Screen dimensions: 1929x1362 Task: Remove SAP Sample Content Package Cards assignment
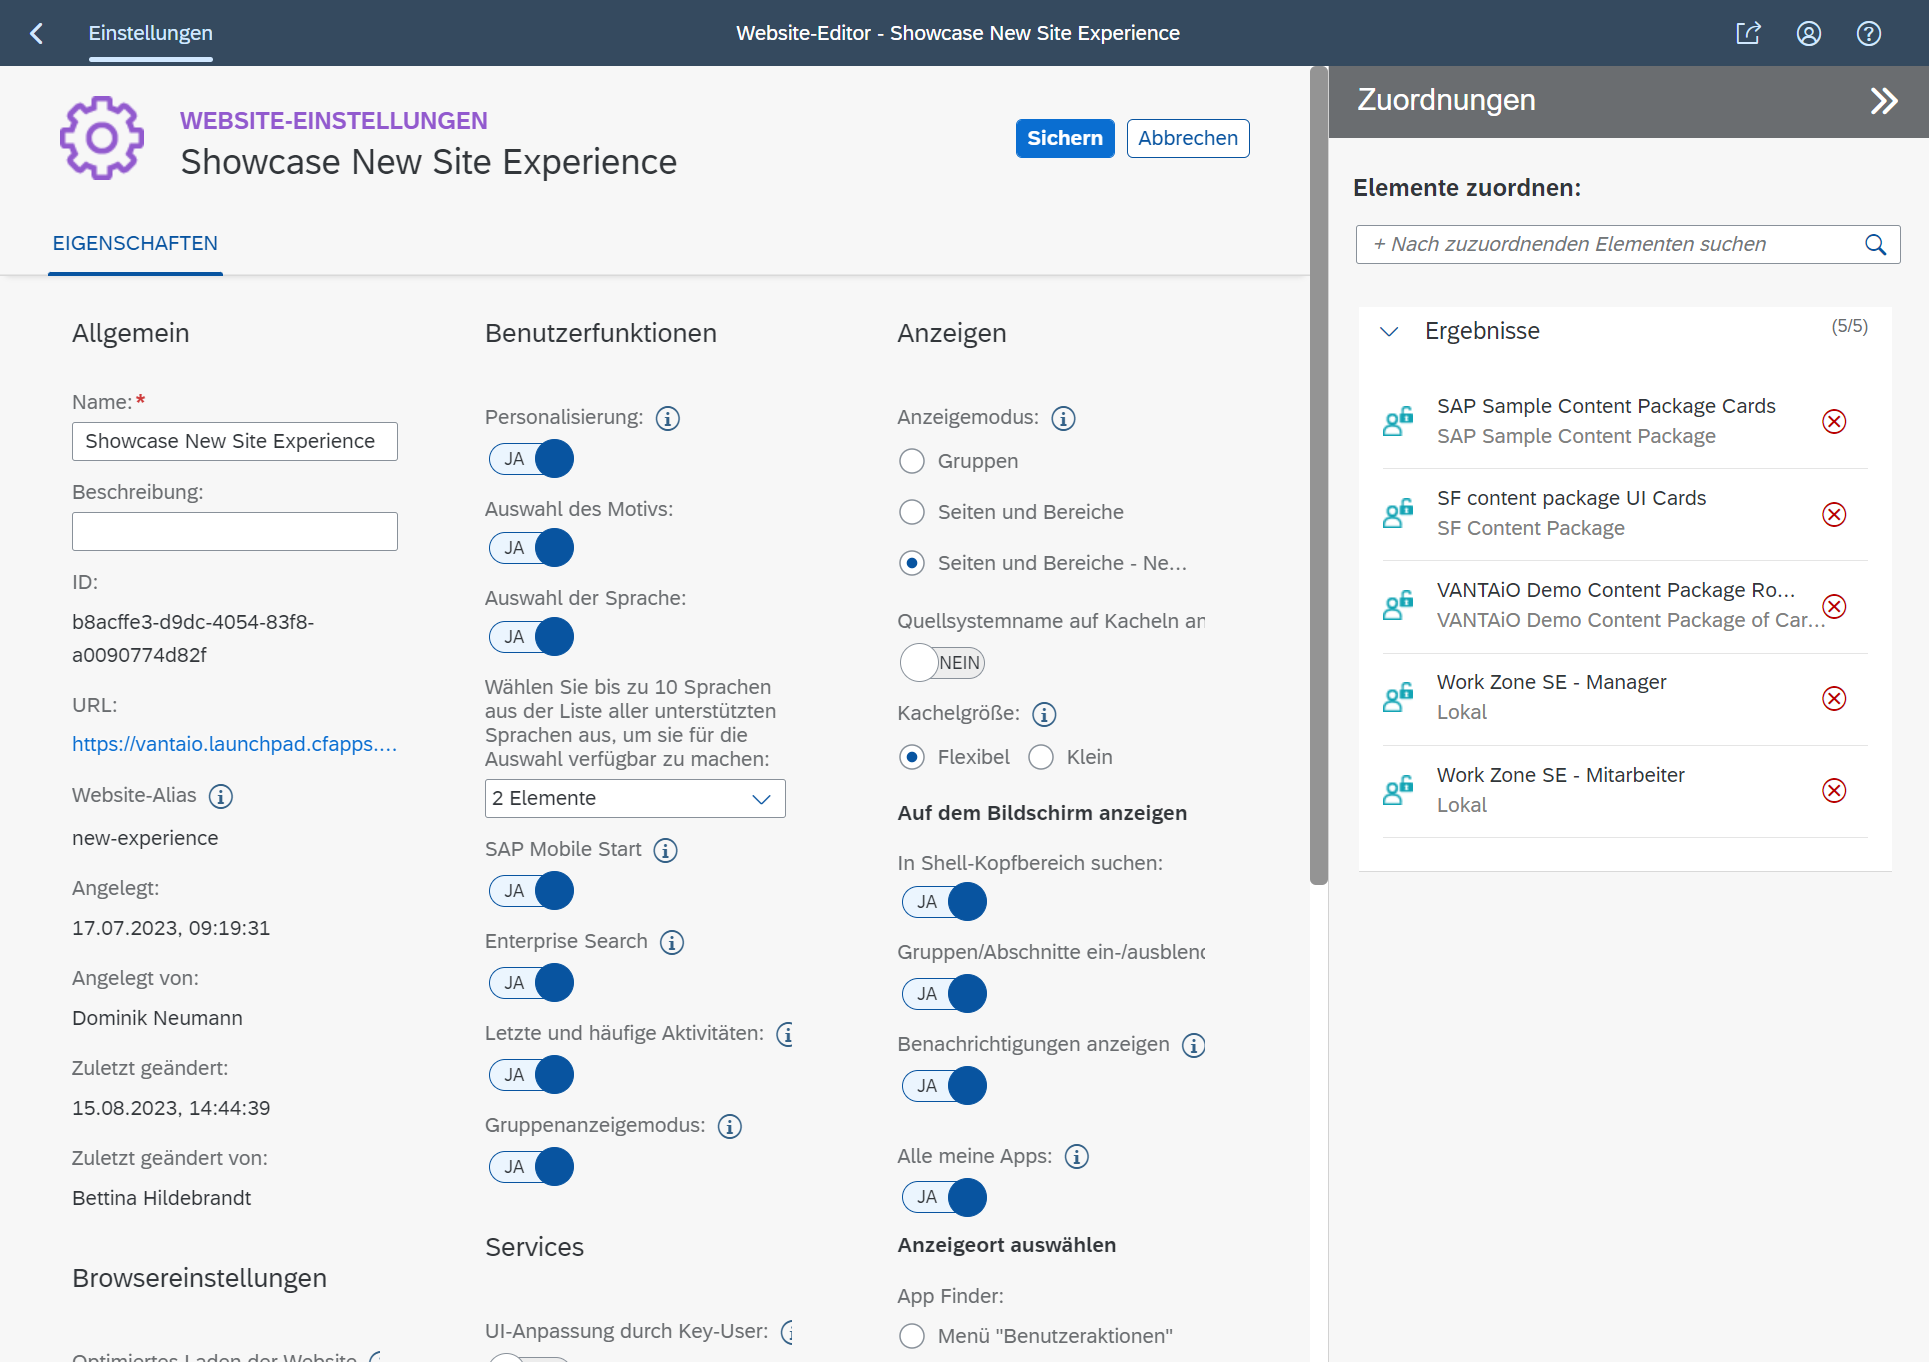[x=1833, y=421]
